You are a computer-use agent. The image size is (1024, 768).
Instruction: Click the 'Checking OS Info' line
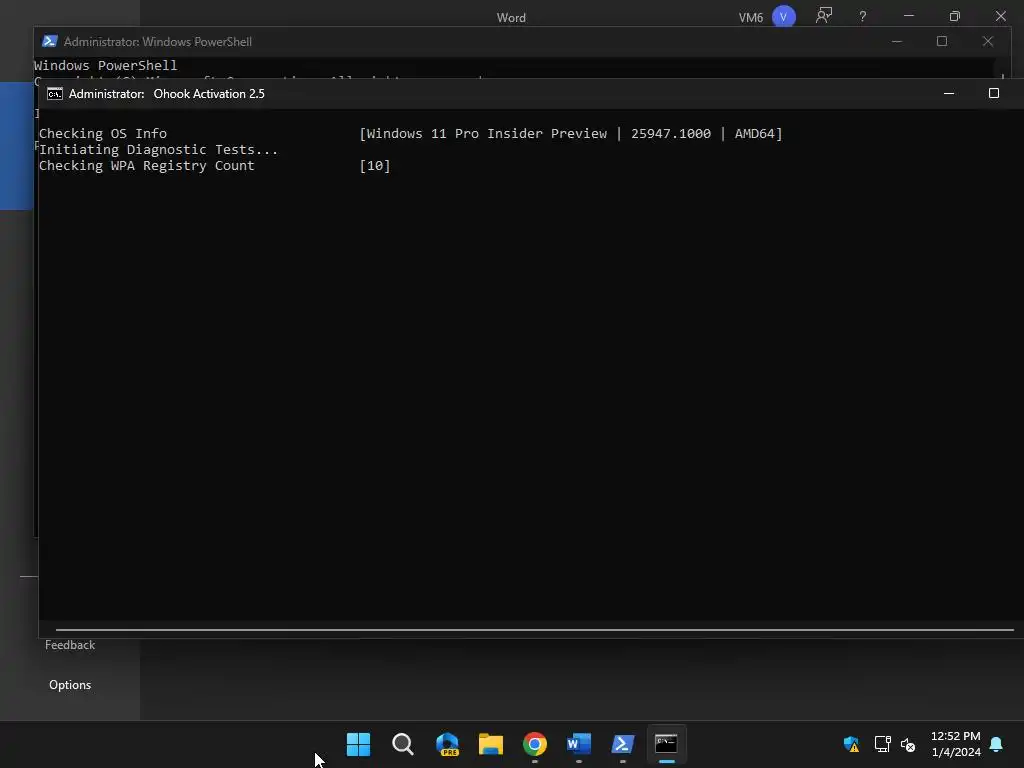pyautogui.click(x=103, y=133)
